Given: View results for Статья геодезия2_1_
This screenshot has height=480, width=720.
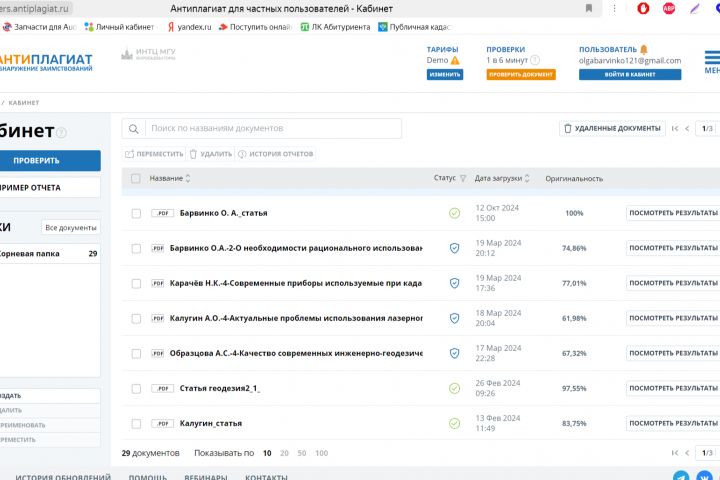Looking at the screenshot, I should coord(673,389).
